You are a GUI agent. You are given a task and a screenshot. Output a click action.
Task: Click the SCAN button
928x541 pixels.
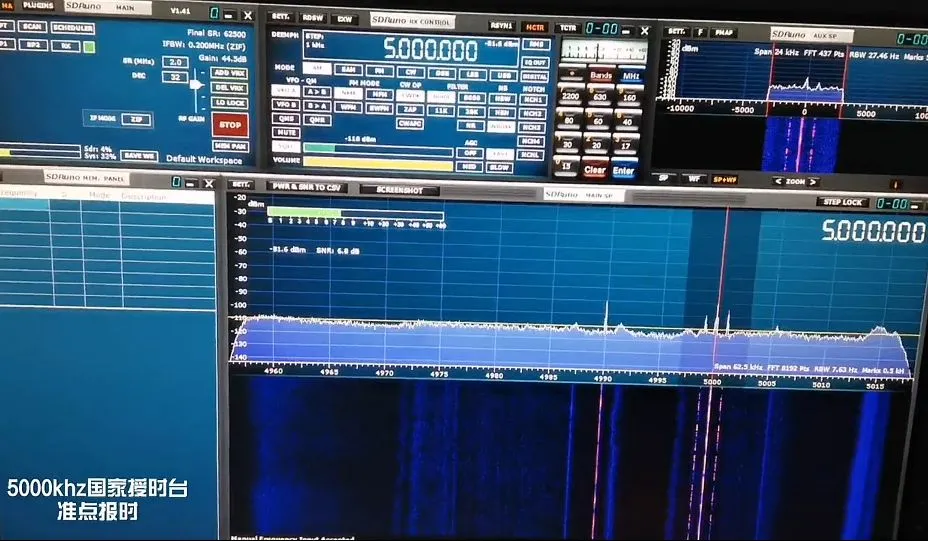31,27
